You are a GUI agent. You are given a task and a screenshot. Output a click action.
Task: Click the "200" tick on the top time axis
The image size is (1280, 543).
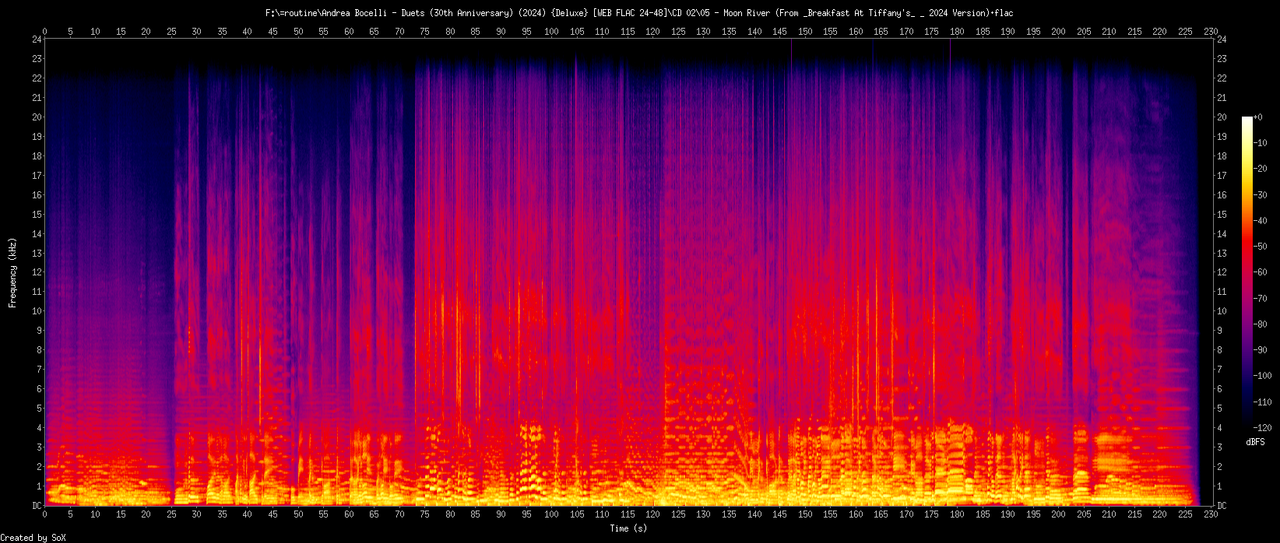(1058, 31)
